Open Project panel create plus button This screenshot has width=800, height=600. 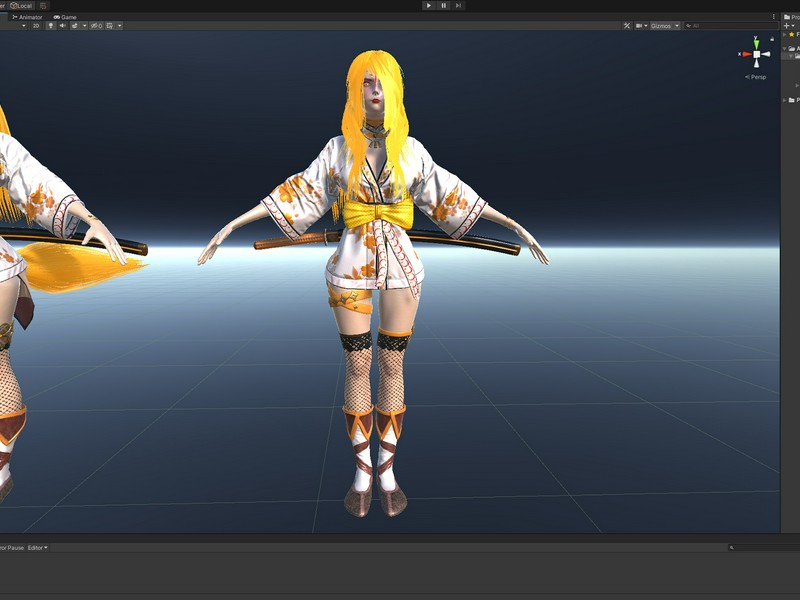click(x=787, y=26)
